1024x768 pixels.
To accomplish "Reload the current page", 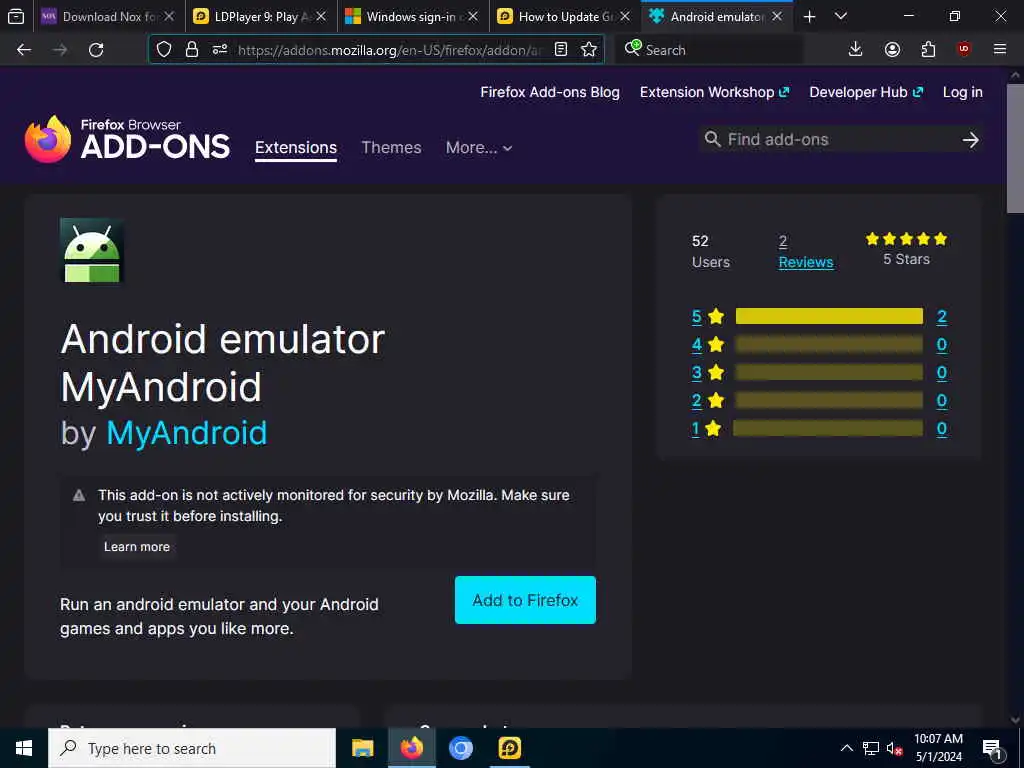I will pos(96,50).
